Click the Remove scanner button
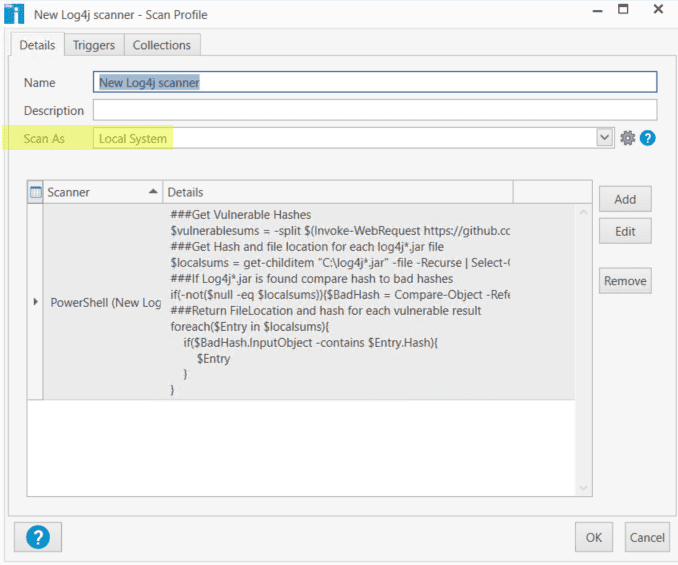 (x=625, y=281)
